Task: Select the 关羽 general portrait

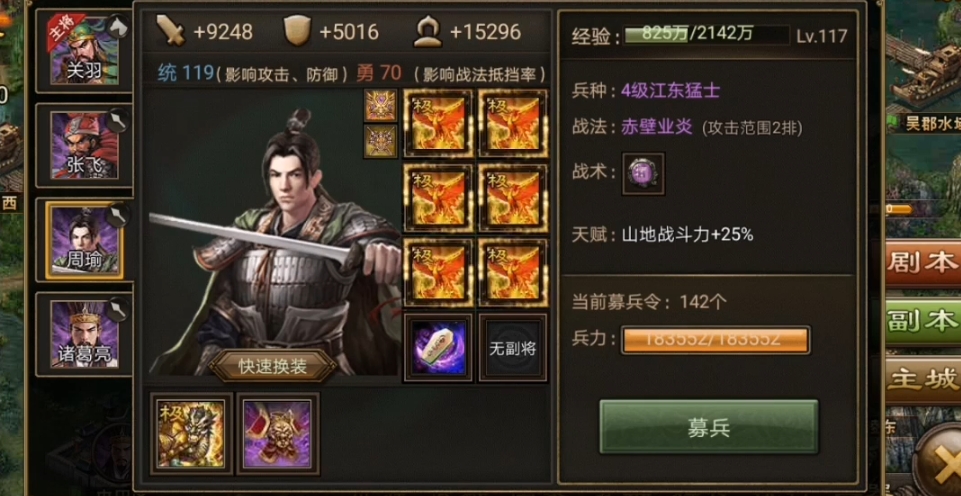Action: [84, 50]
